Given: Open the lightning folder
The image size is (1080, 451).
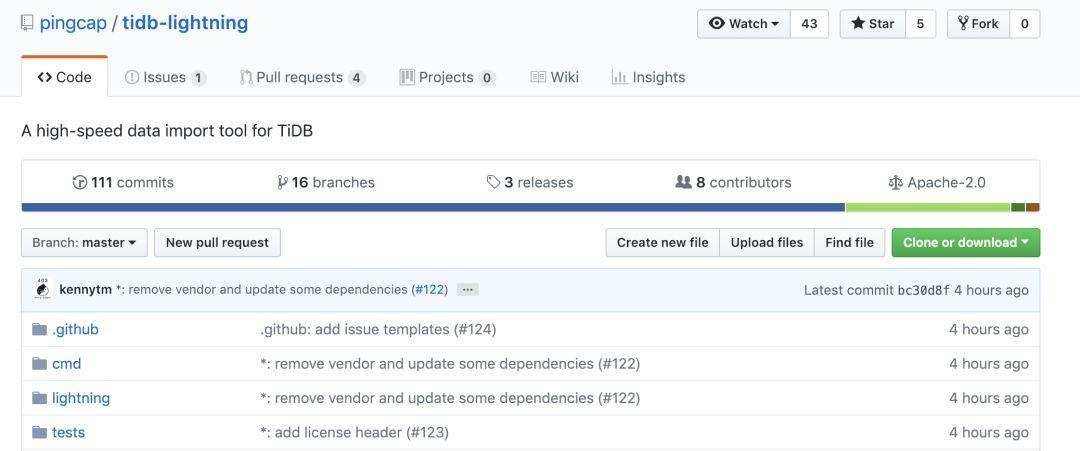Looking at the screenshot, I should 81,398.
